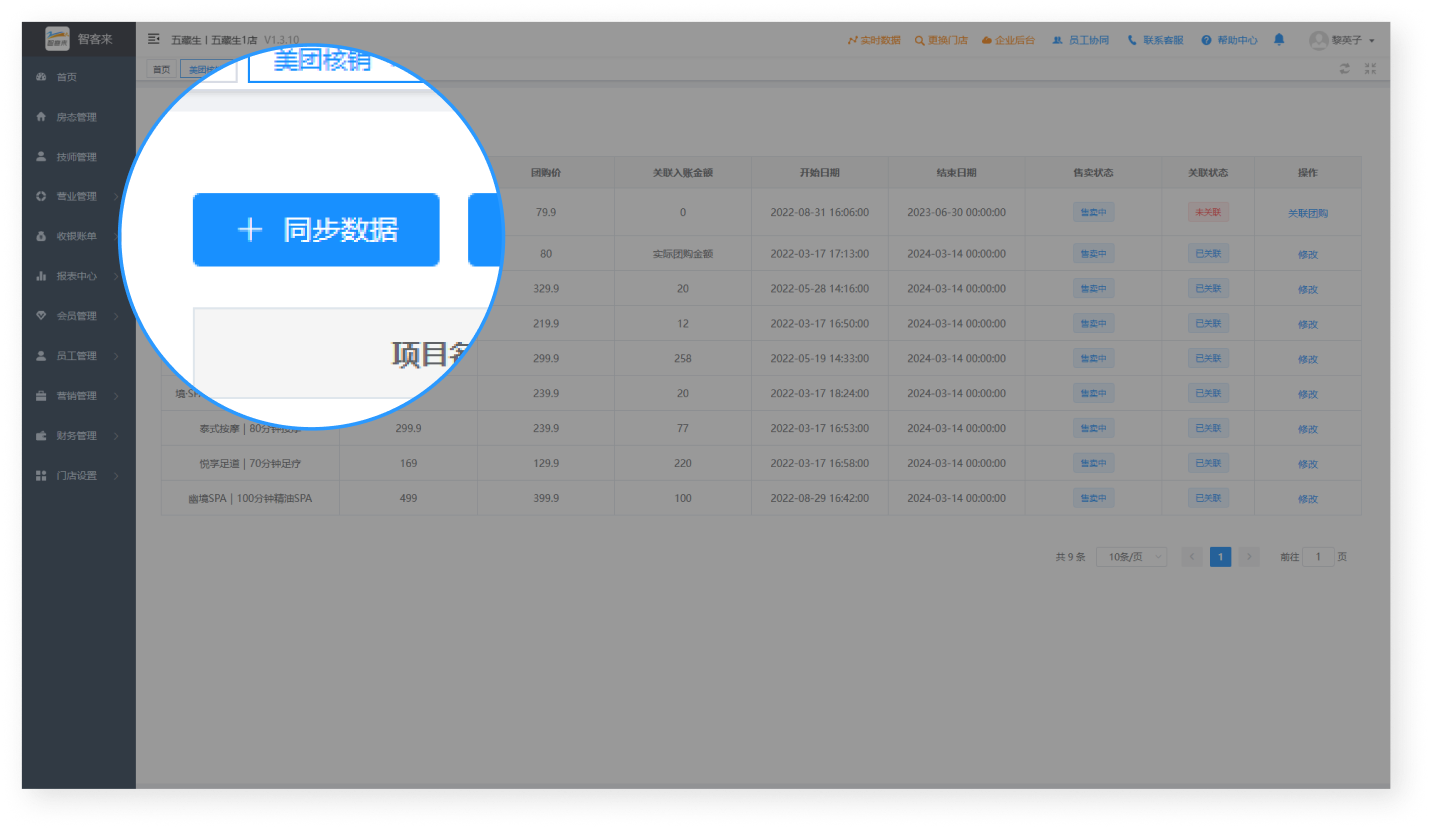Click the 泰式按摩 | 80分钟按摩 cell
Viewport: 1430px width, 829px height.
(x=250, y=428)
